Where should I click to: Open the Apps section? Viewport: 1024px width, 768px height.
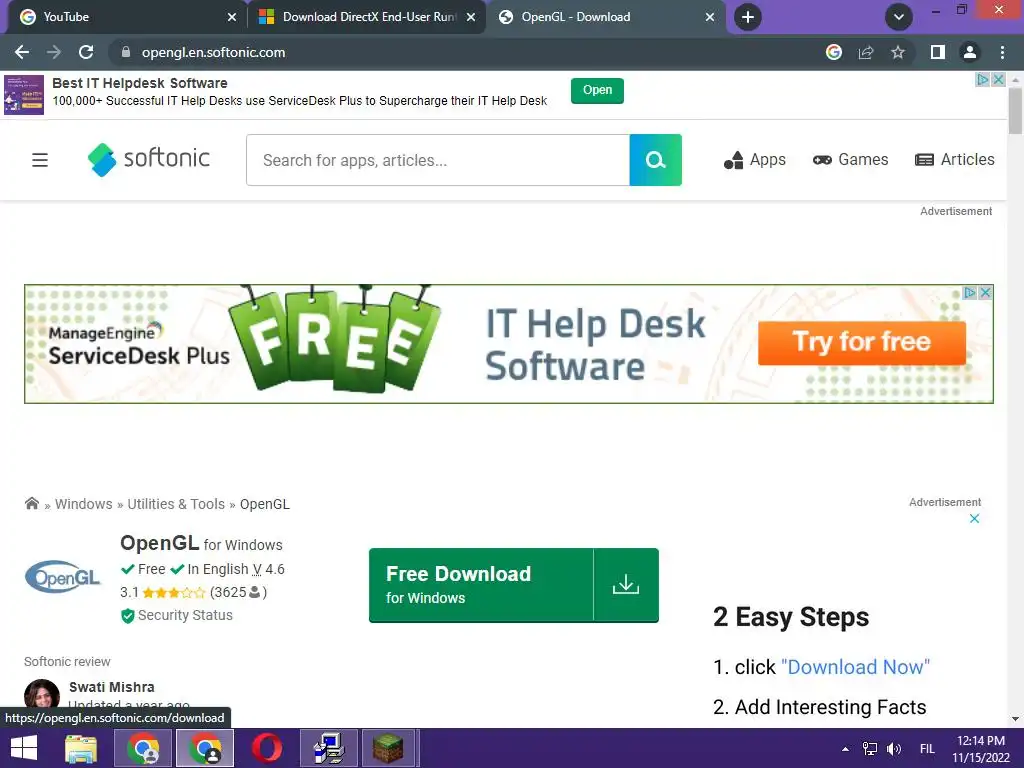755,160
